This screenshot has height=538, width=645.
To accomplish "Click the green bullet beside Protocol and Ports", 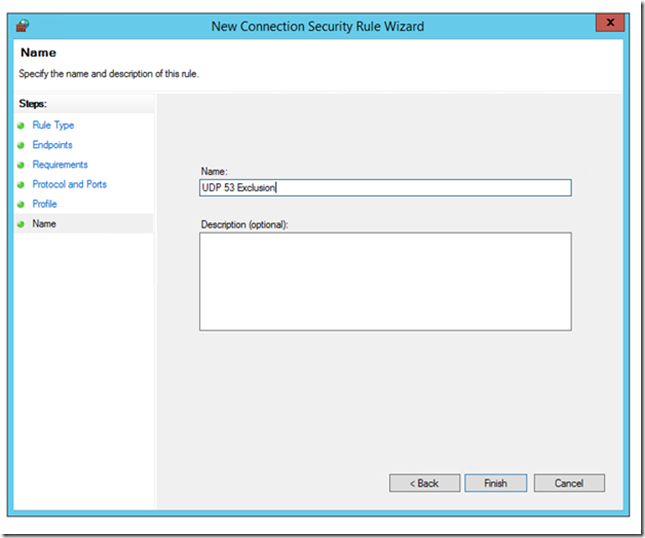I will (x=21, y=185).
